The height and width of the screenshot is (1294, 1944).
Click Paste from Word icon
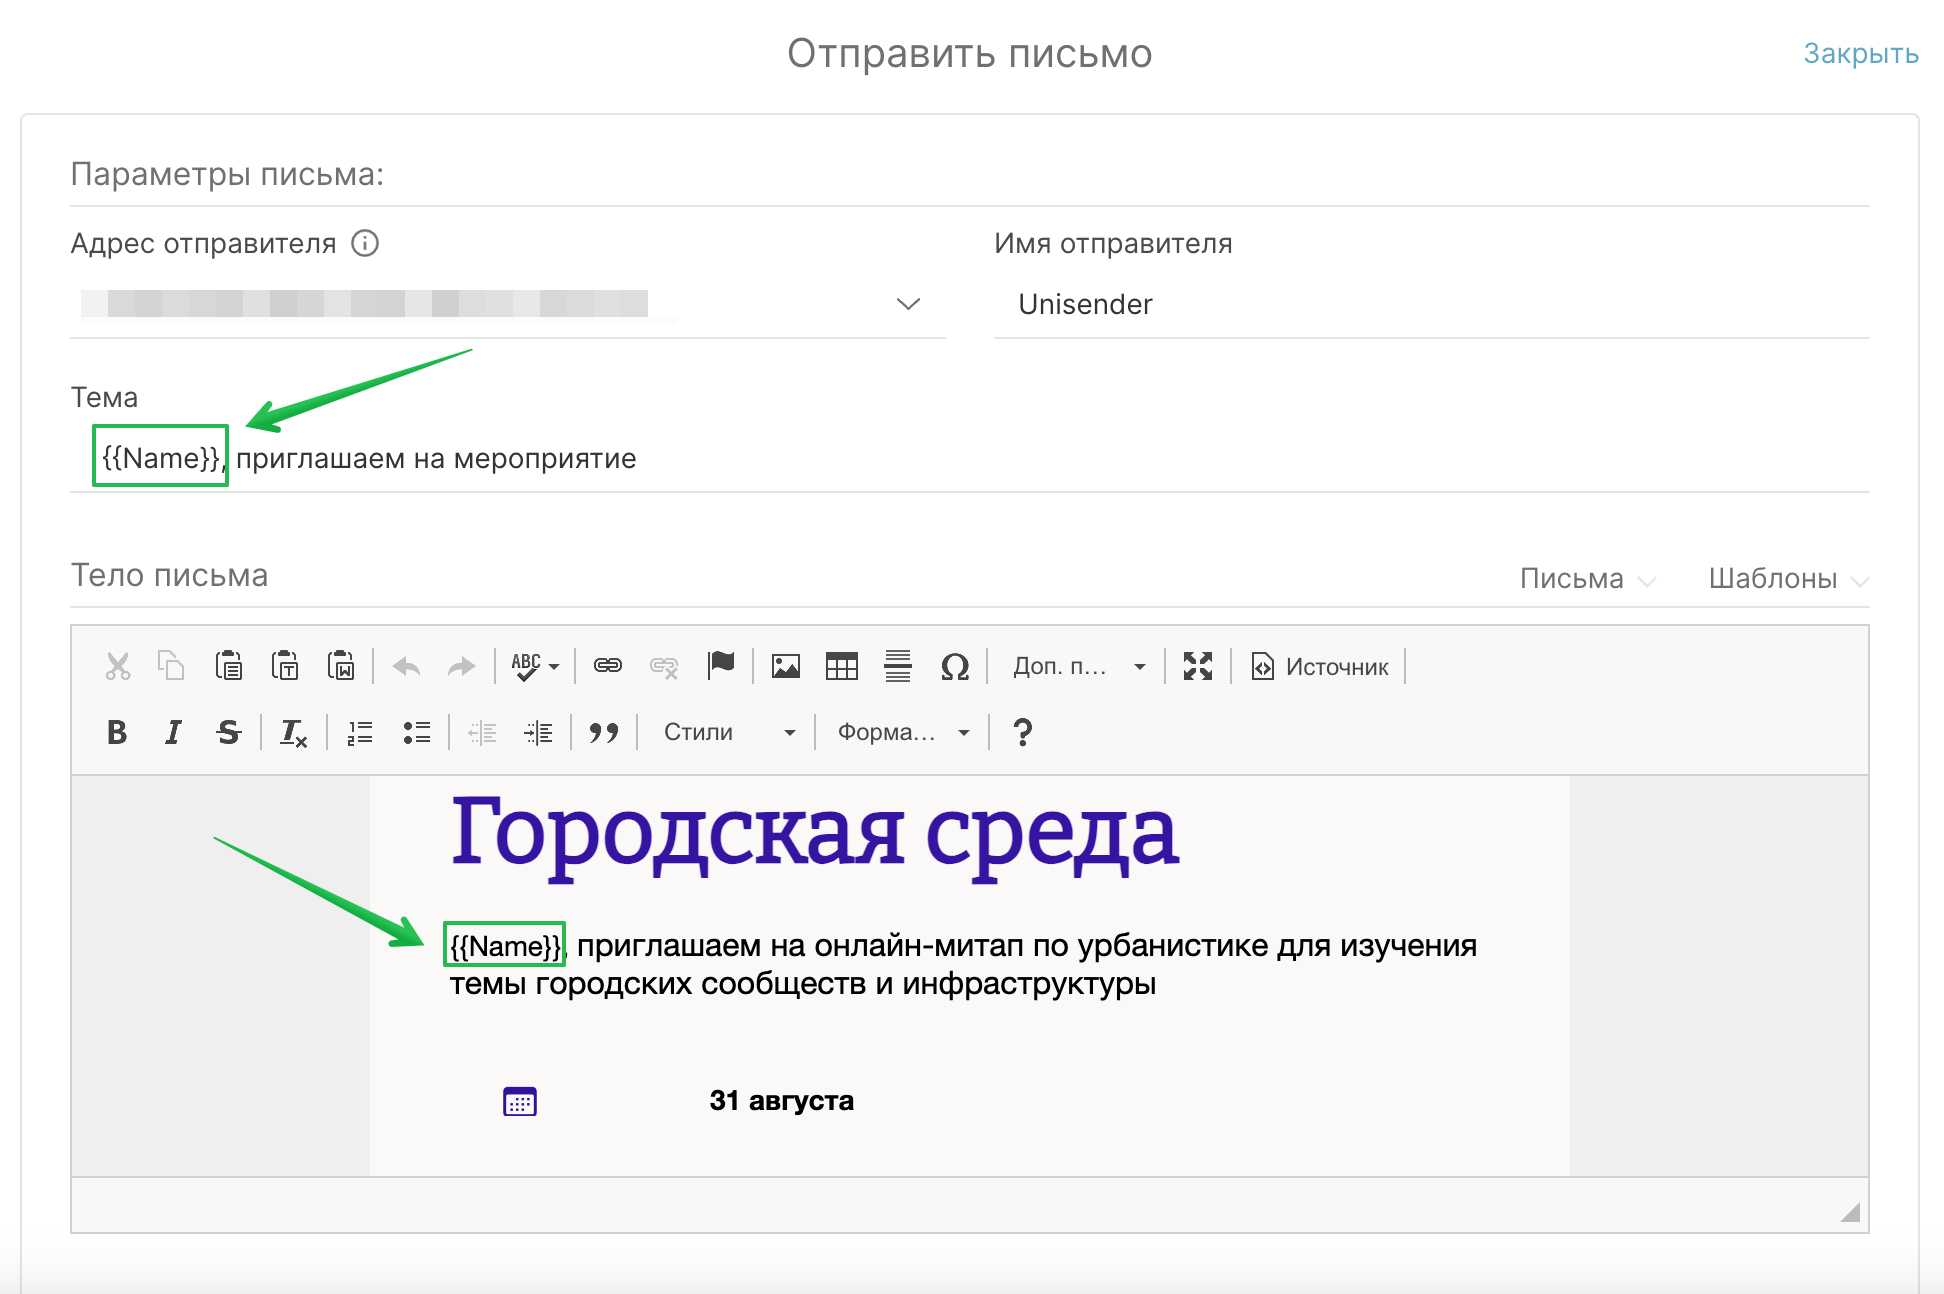tap(341, 666)
